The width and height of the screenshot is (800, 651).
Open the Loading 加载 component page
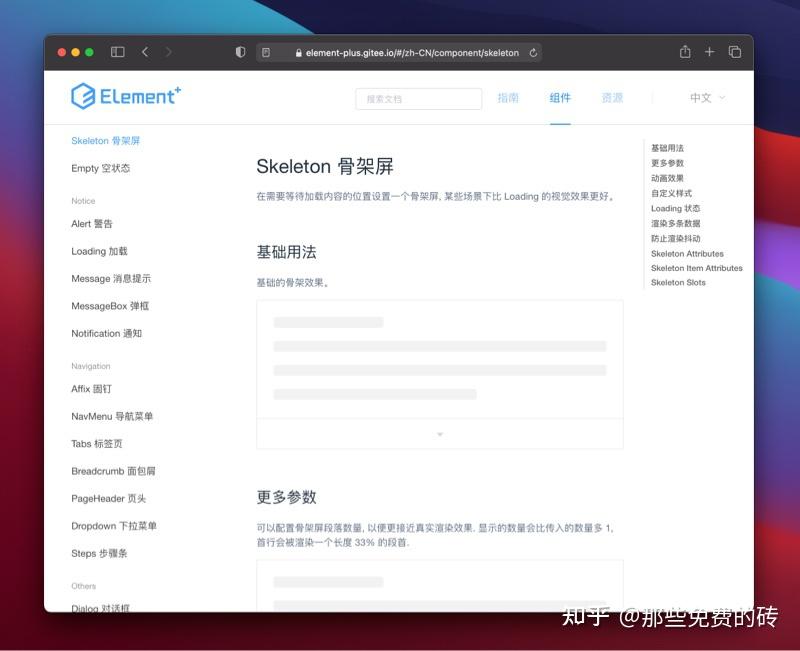[x=98, y=251]
